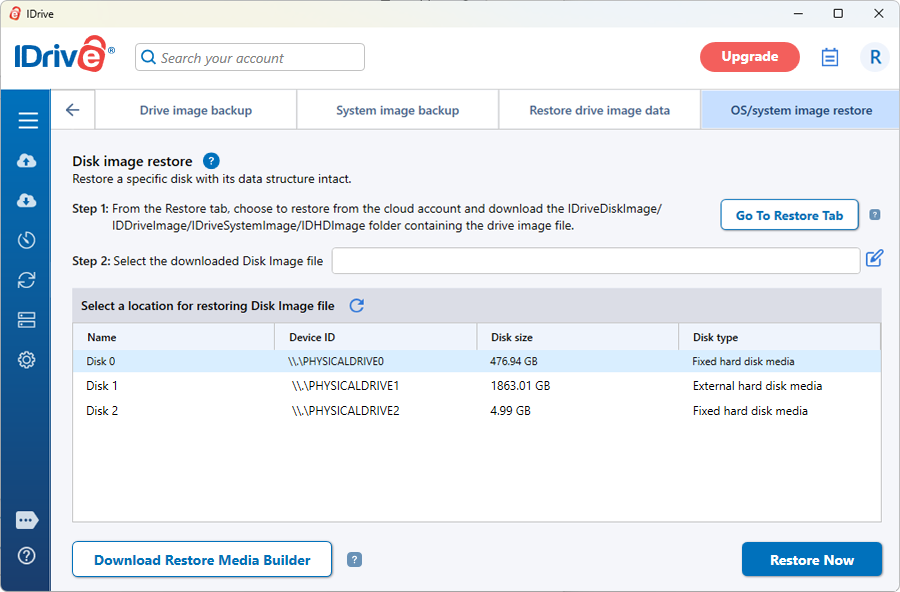900x592 pixels.
Task: Click the Disk size column header
Action: click(x=578, y=337)
